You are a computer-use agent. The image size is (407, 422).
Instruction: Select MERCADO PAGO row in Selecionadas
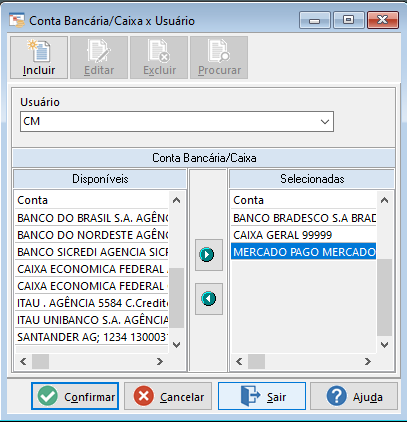pyautogui.click(x=304, y=252)
